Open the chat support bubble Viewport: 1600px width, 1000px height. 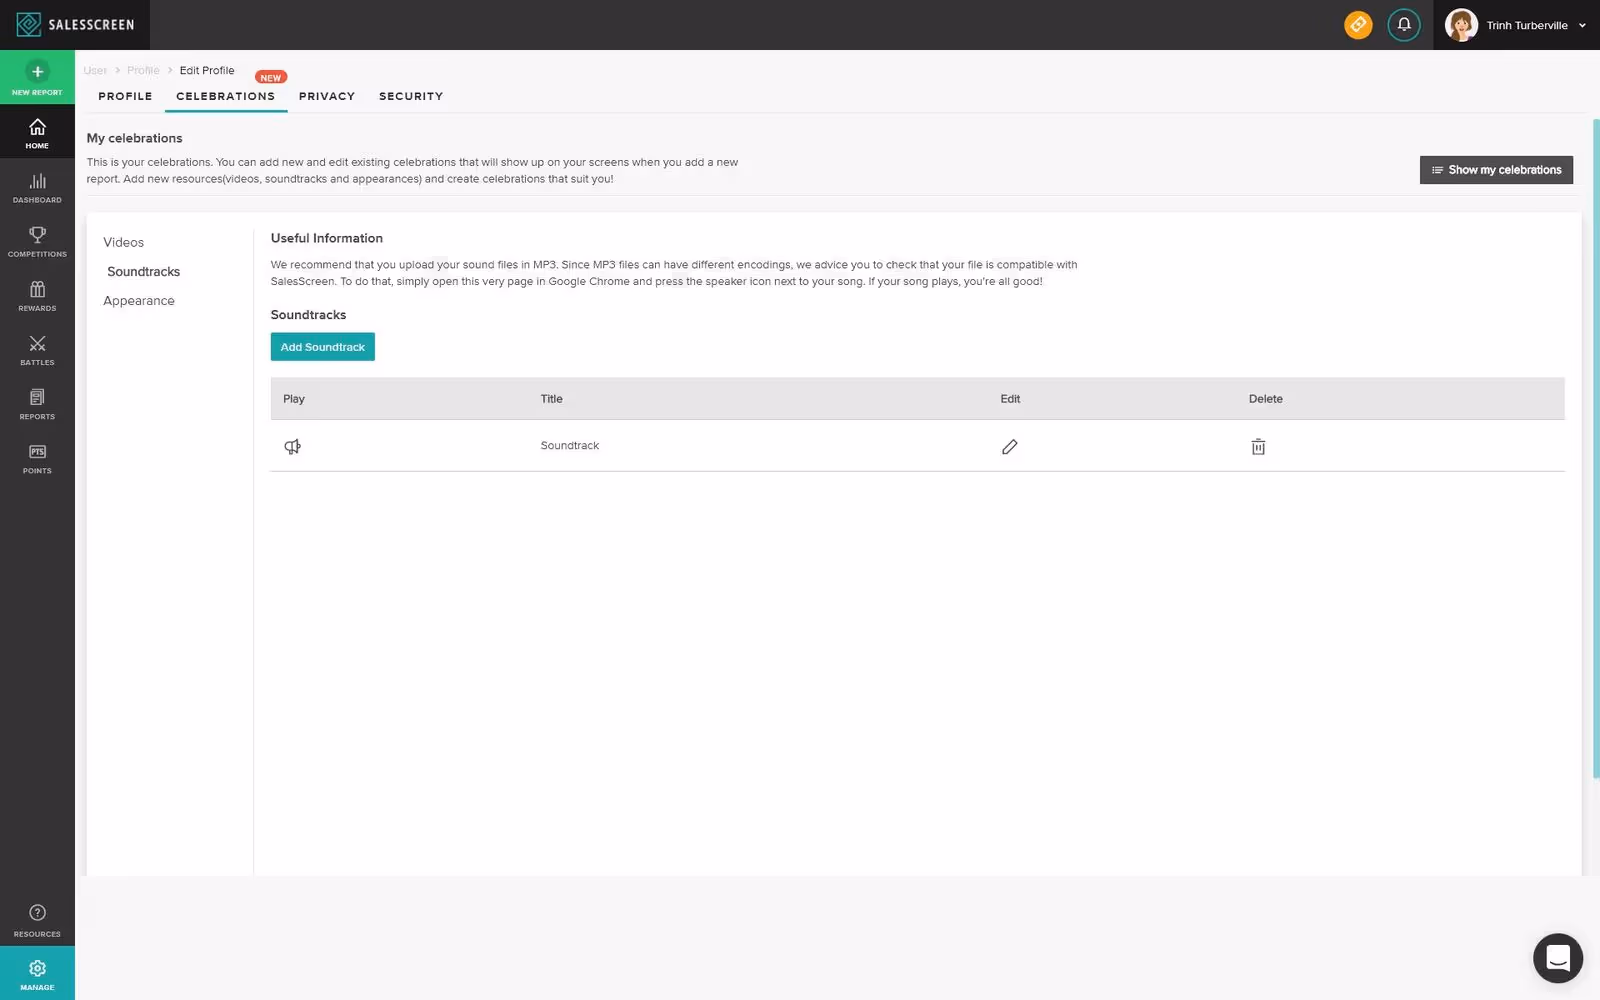(1558, 958)
